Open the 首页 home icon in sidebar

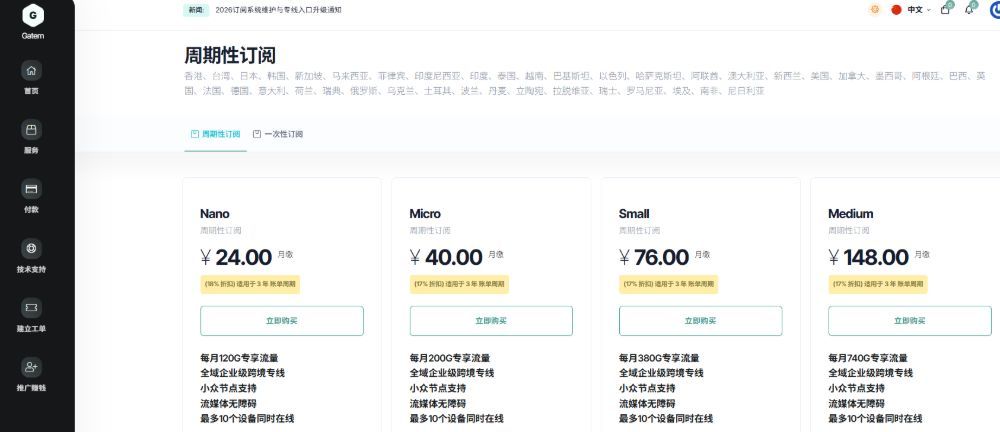(x=32, y=71)
